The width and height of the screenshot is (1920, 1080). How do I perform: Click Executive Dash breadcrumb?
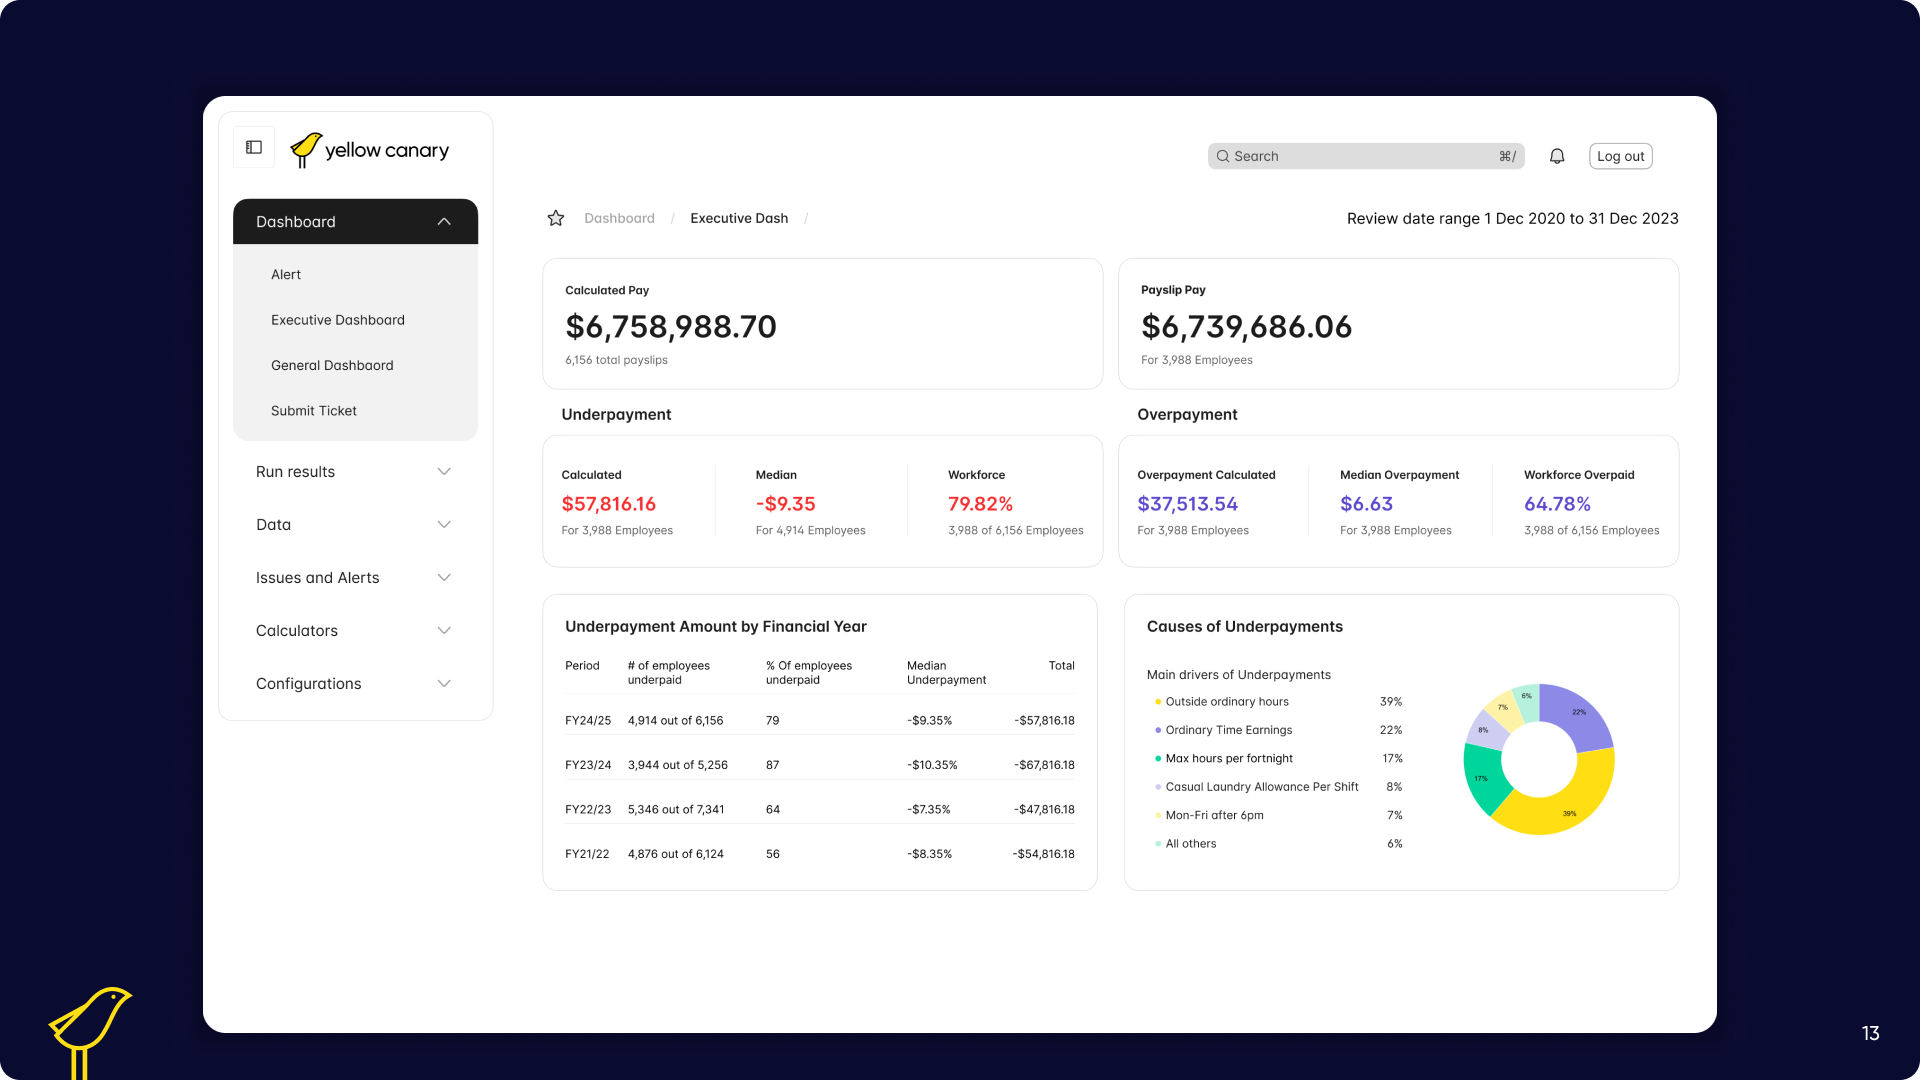(739, 218)
